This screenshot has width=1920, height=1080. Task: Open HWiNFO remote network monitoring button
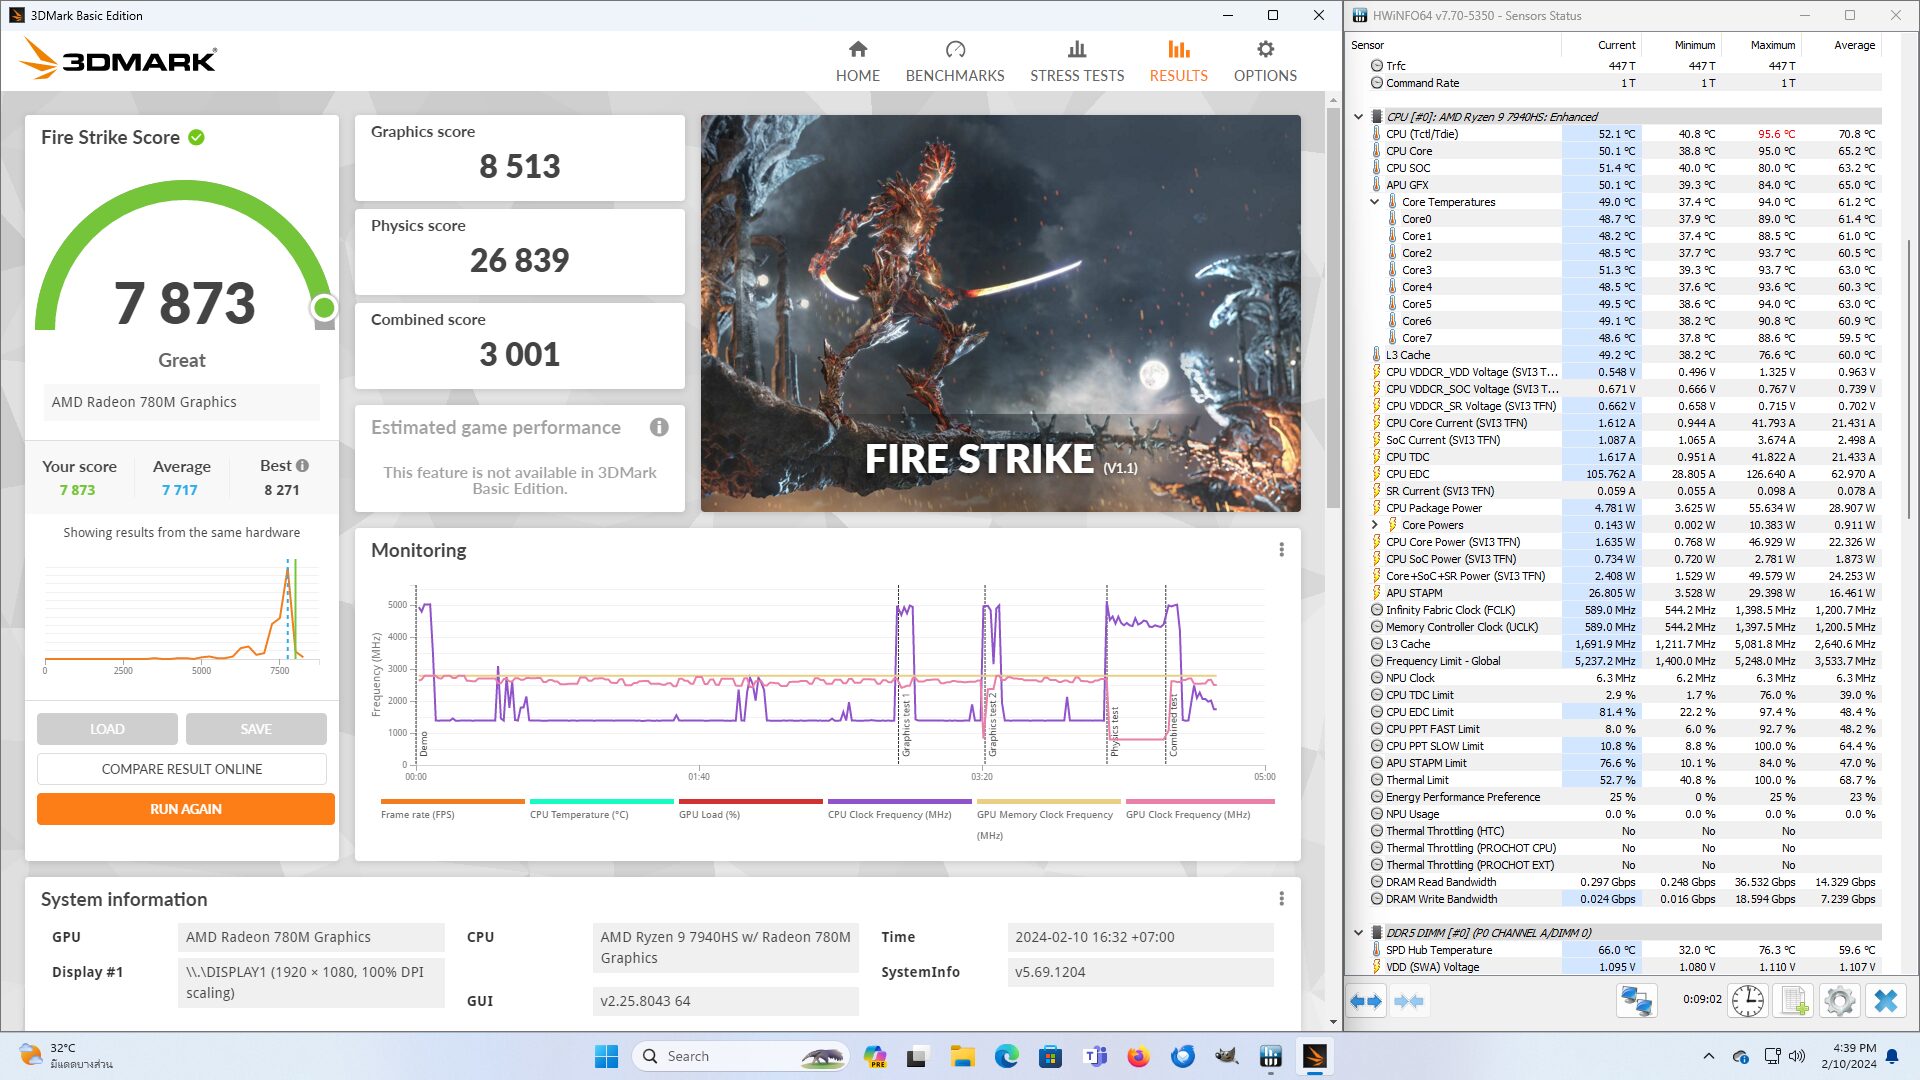(1637, 1001)
